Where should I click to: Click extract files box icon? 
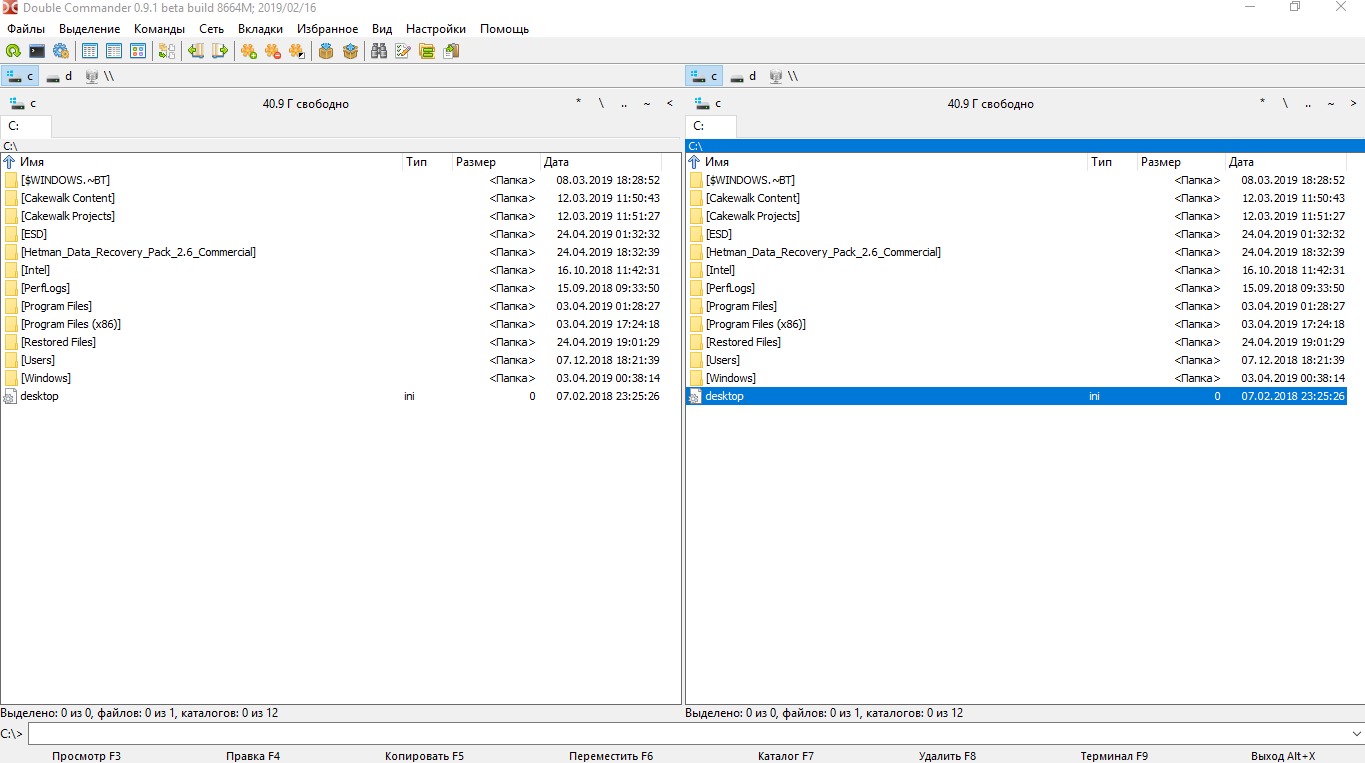point(350,51)
